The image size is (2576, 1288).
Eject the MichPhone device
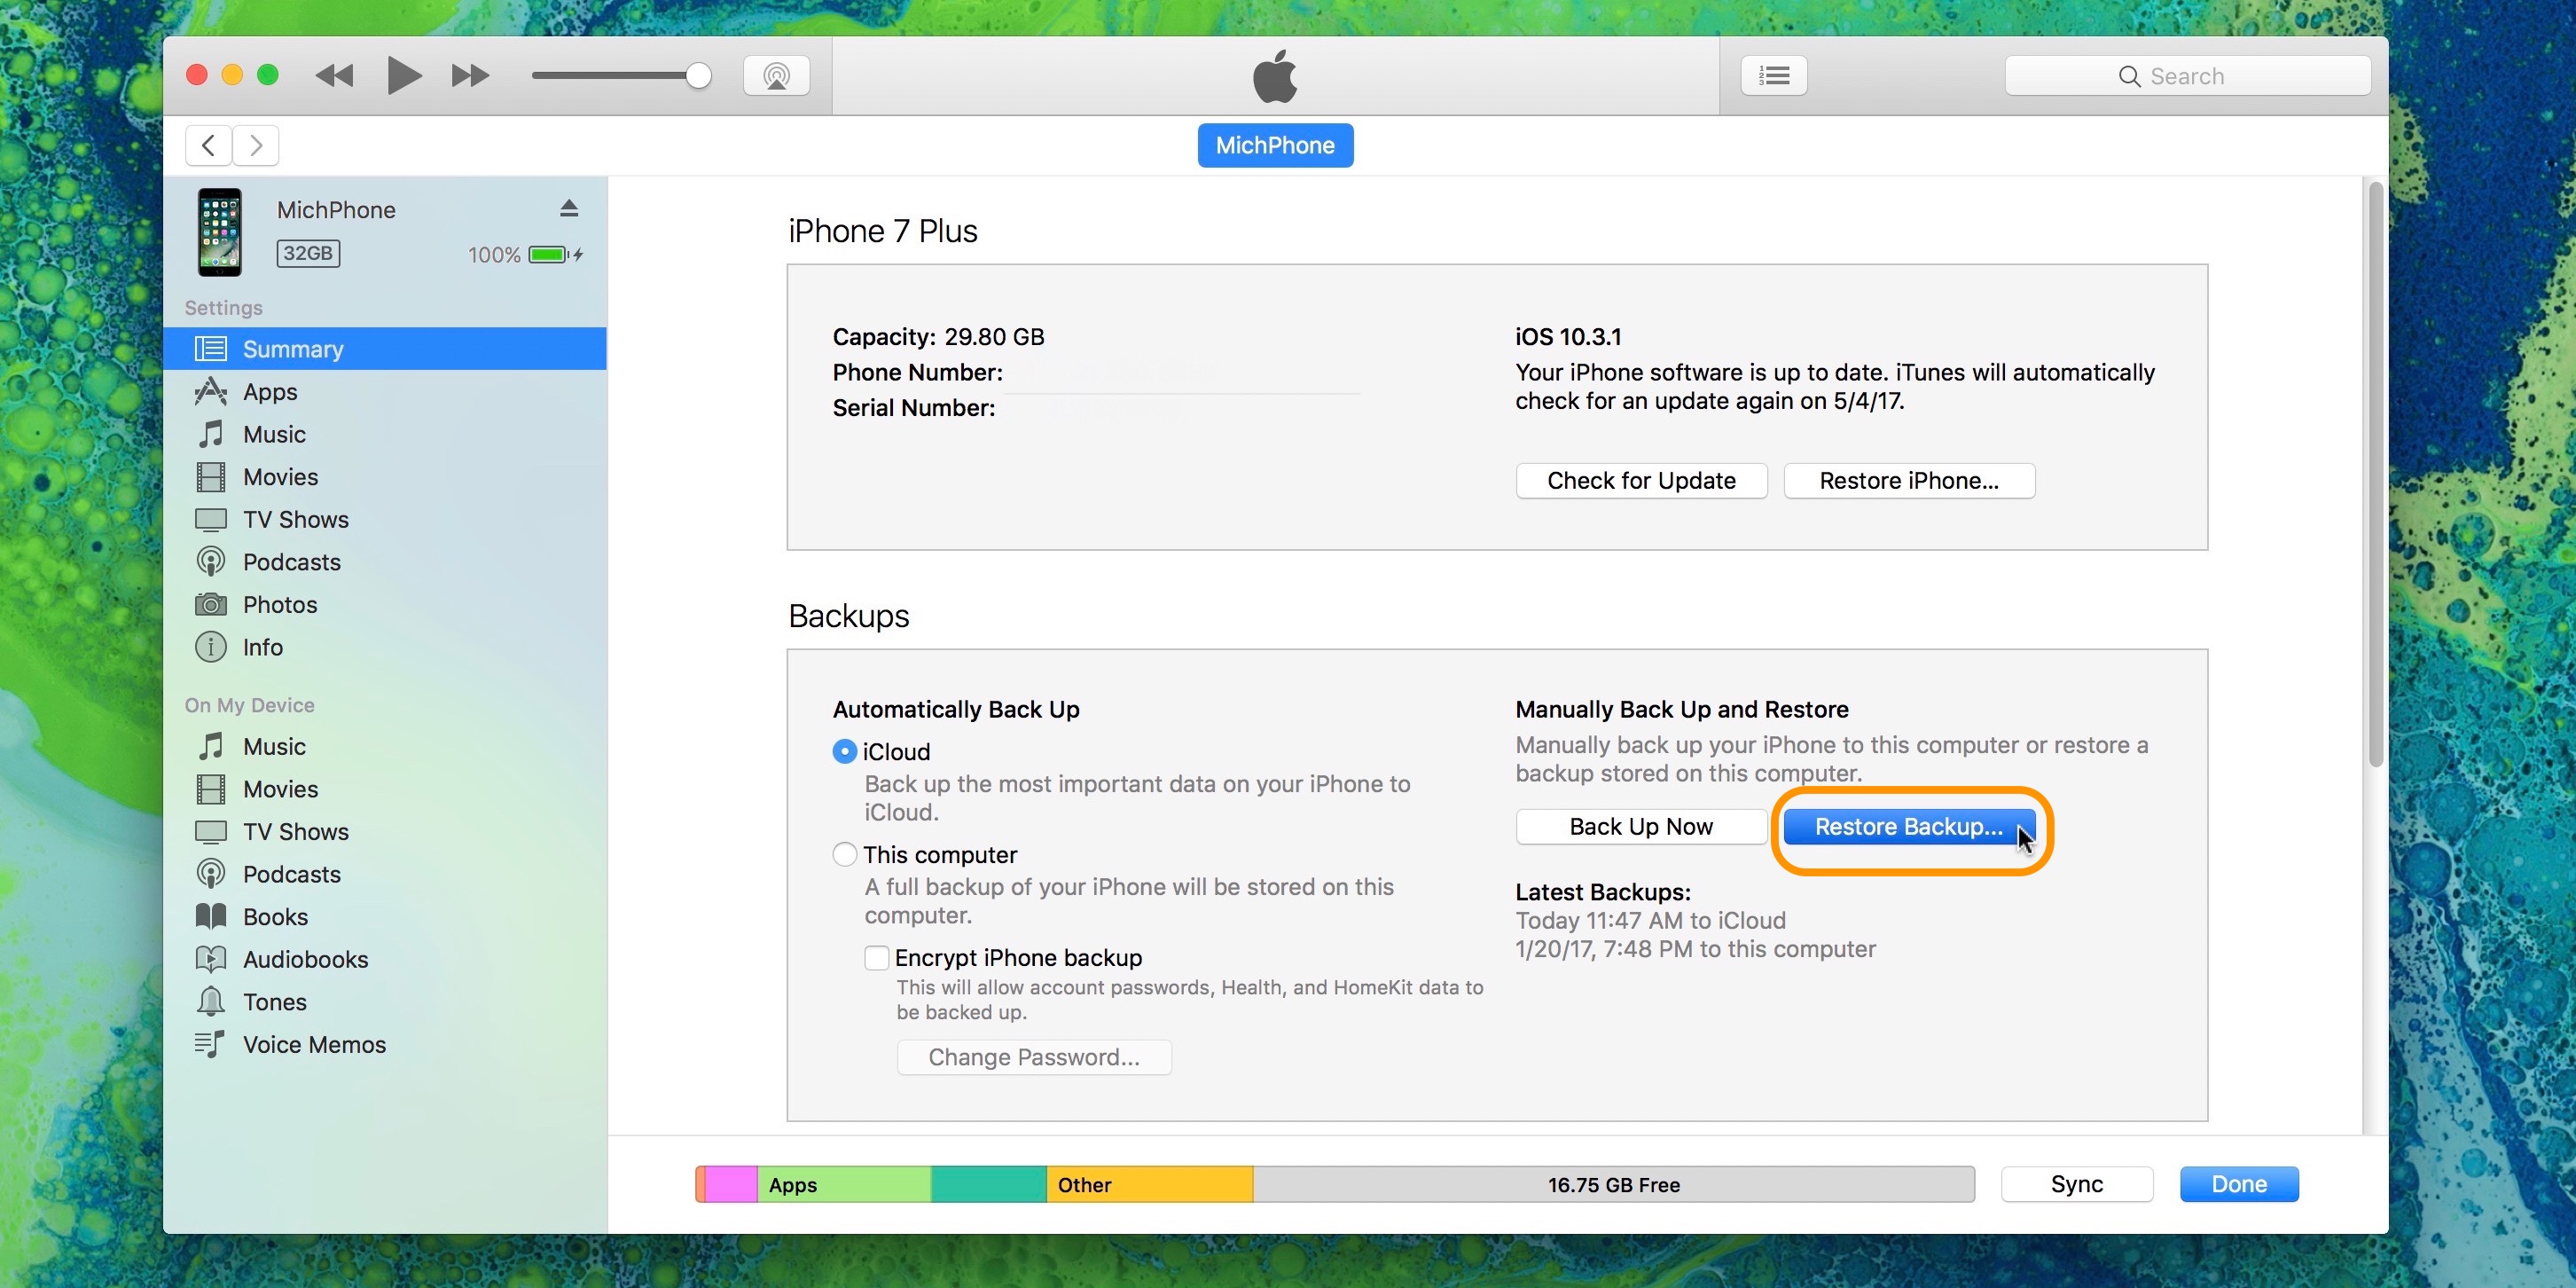pos(569,208)
